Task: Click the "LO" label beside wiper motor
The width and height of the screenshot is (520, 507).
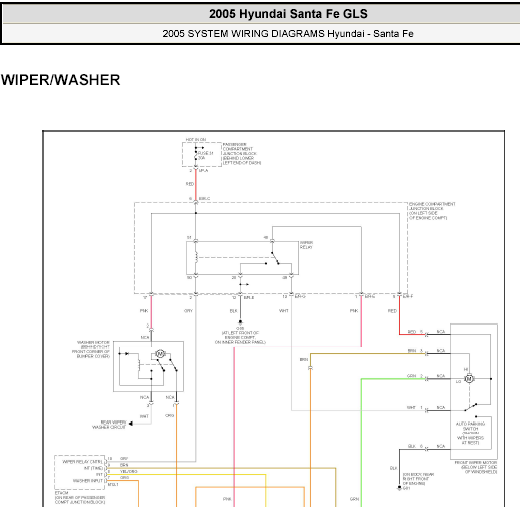Action: coord(458,381)
